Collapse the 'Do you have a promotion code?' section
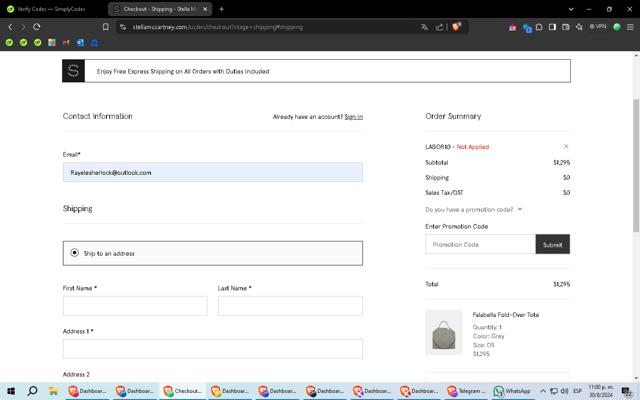640x400 pixels. coord(473,209)
